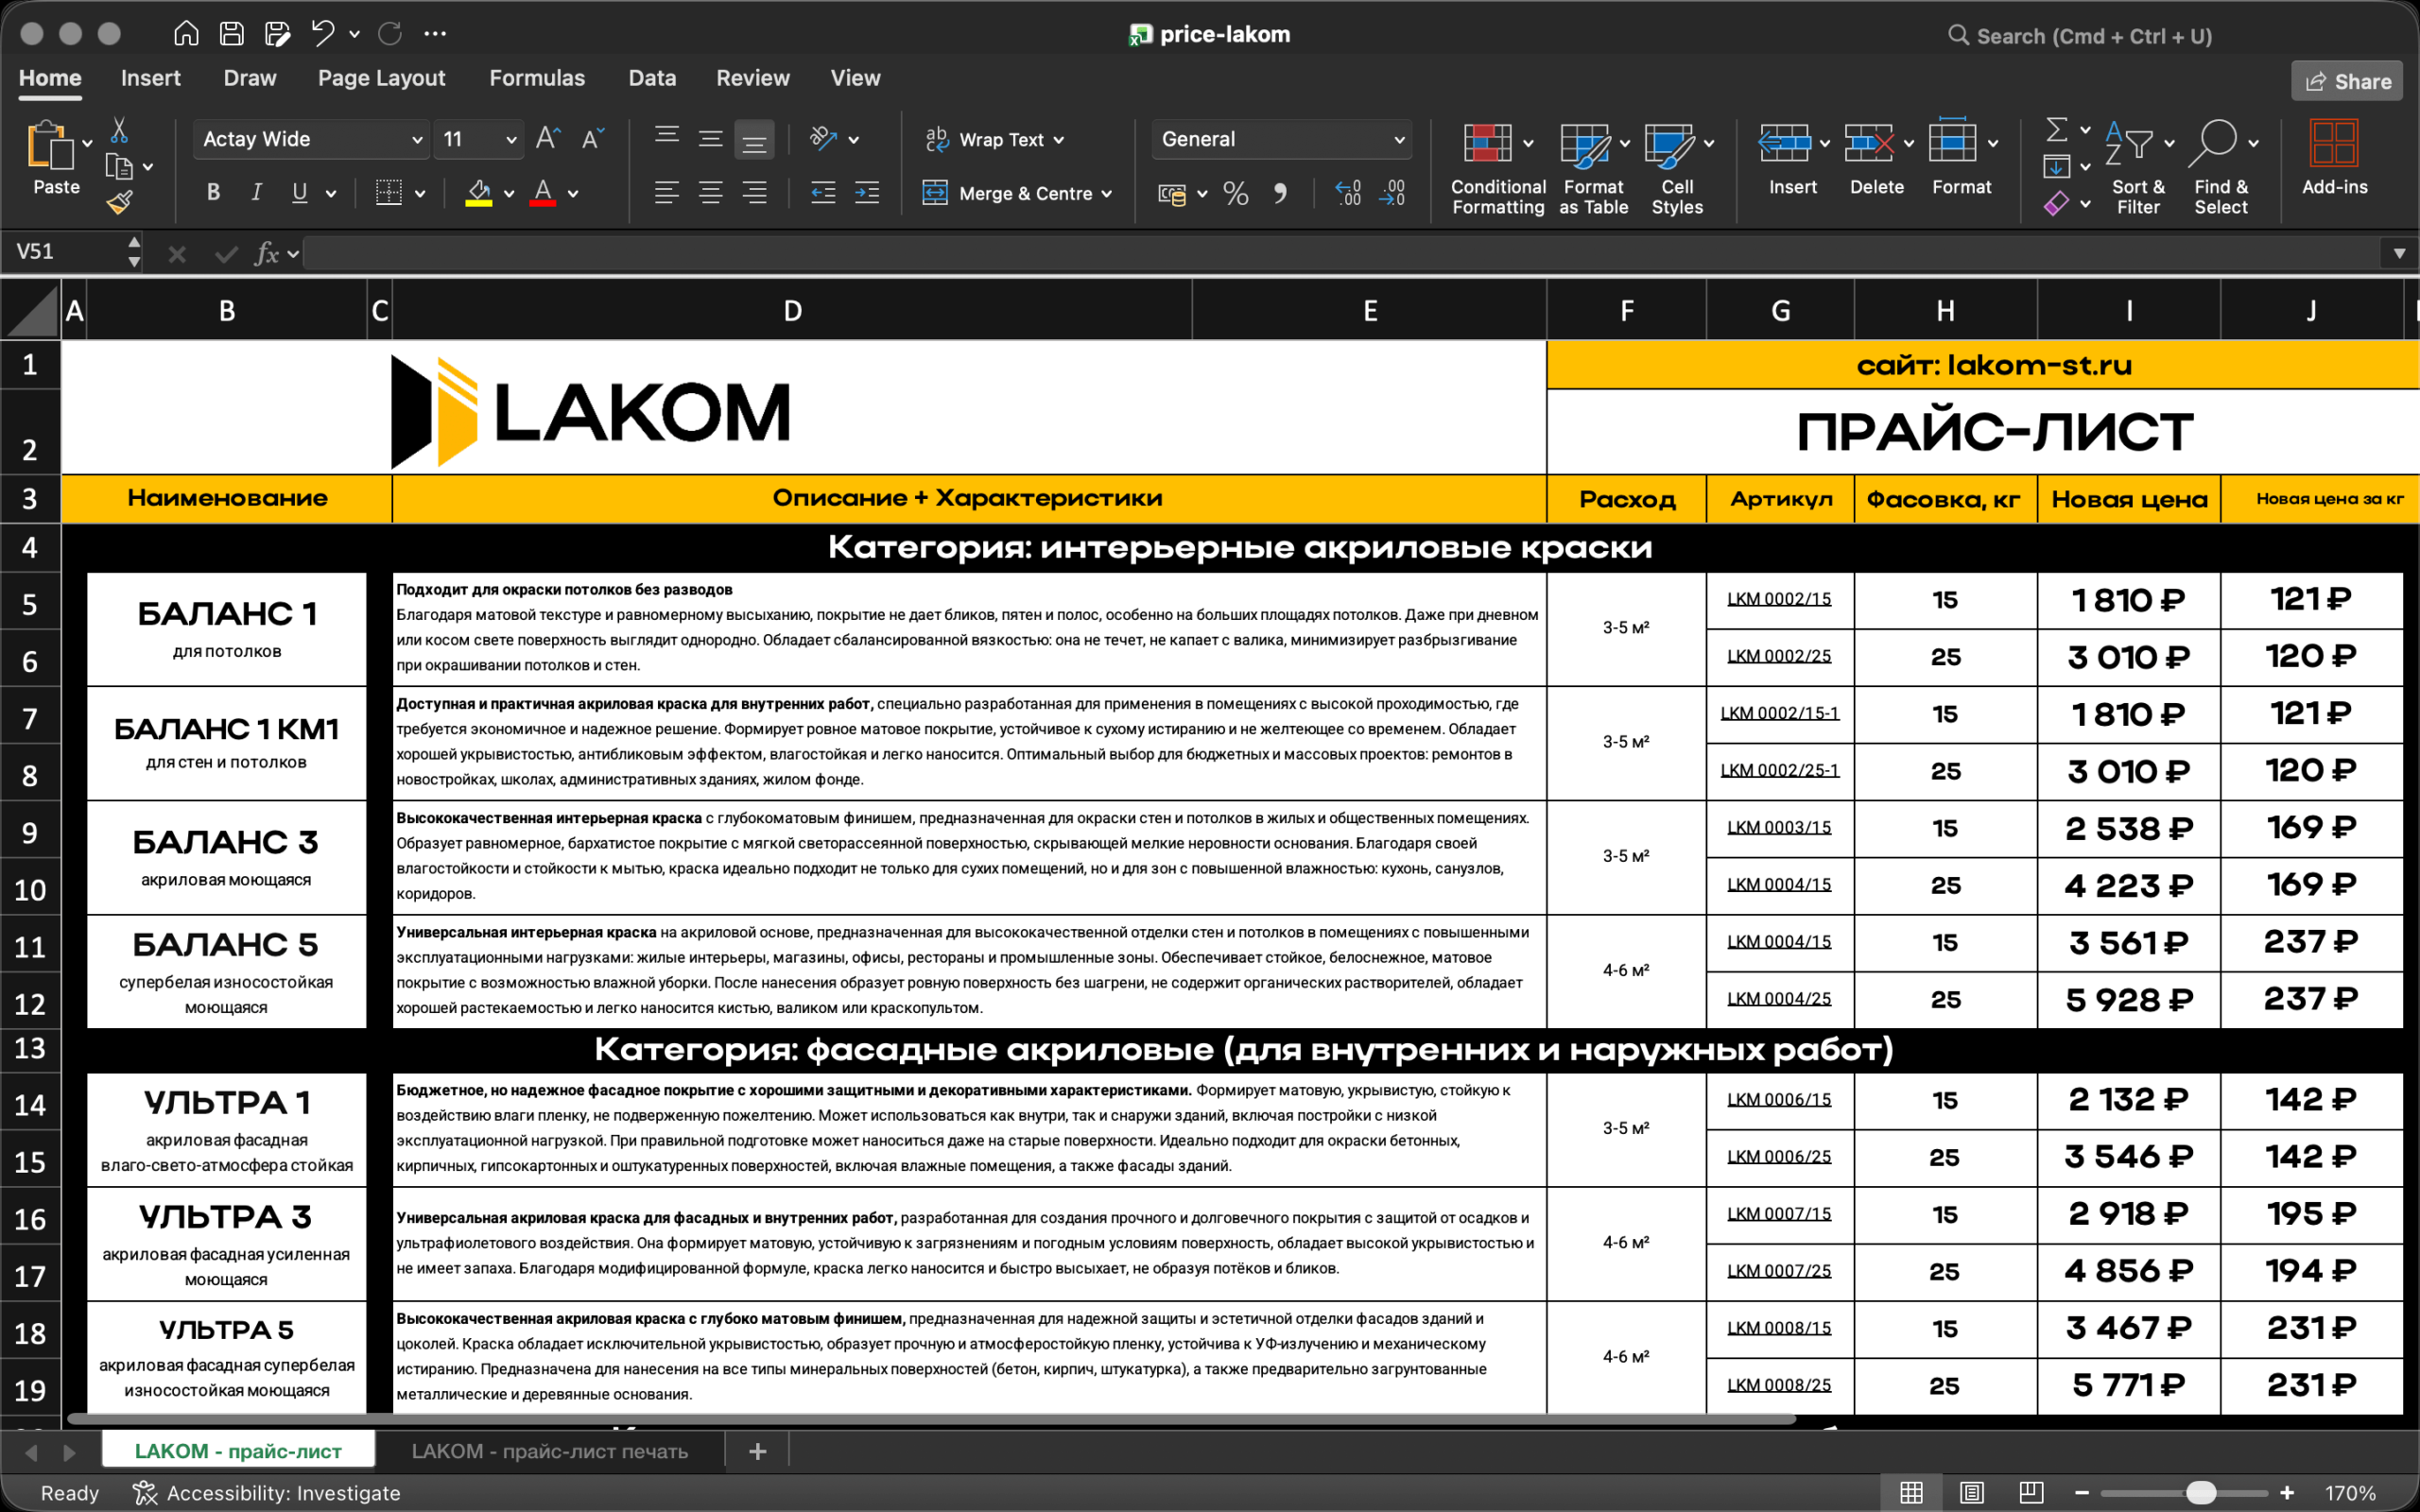Image resolution: width=2420 pixels, height=1512 pixels.
Task: Switch to sheet LAKOM - прайс-лист печать
Action: [x=549, y=1451]
